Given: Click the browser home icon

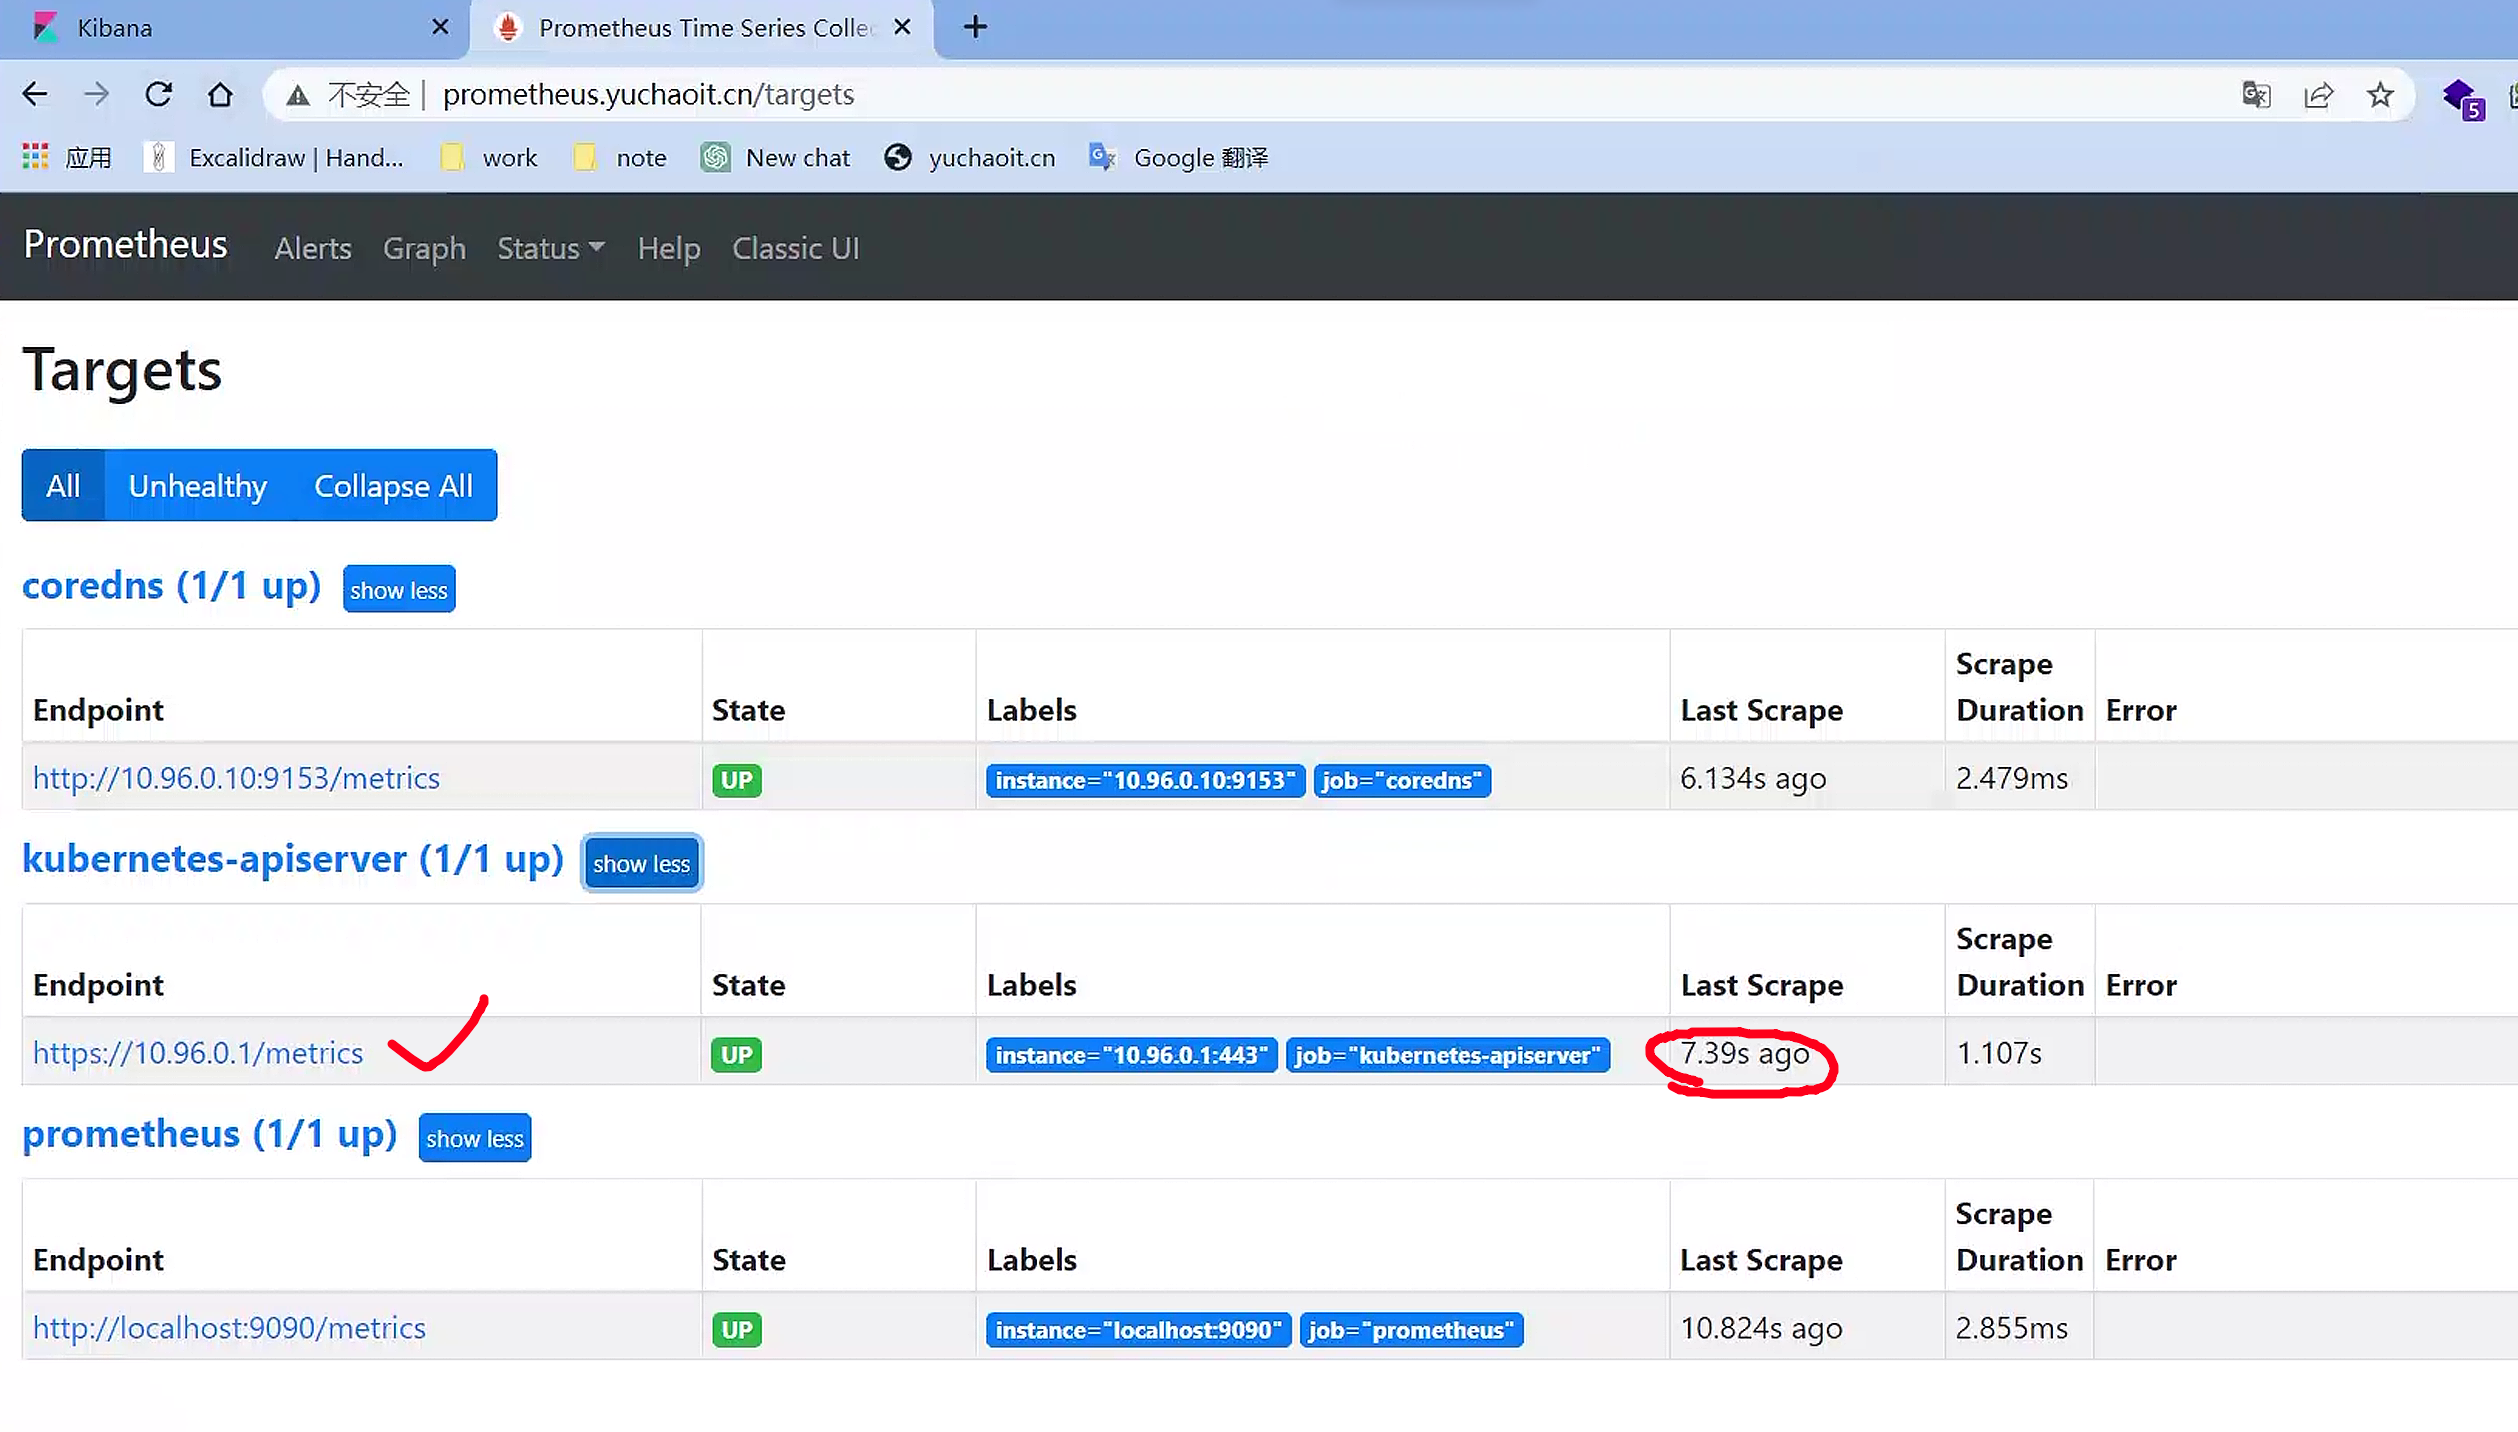Looking at the screenshot, I should pos(220,95).
